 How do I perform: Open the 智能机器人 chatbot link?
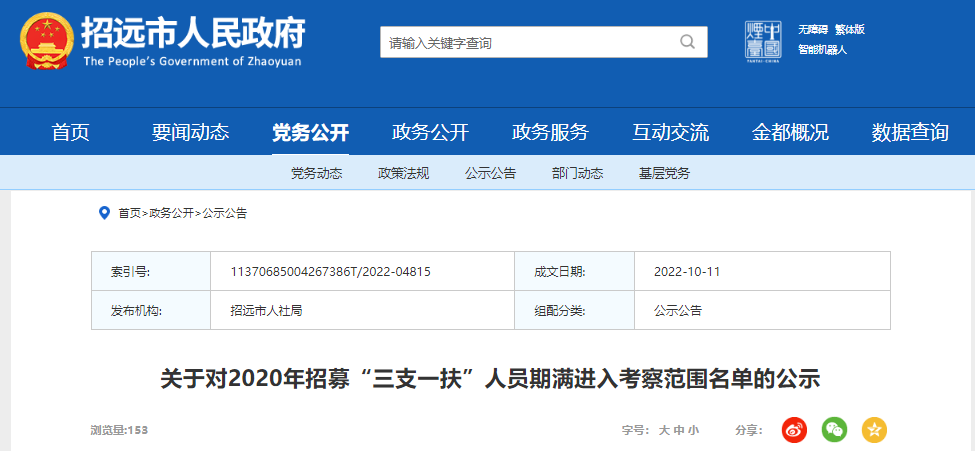pos(822,50)
